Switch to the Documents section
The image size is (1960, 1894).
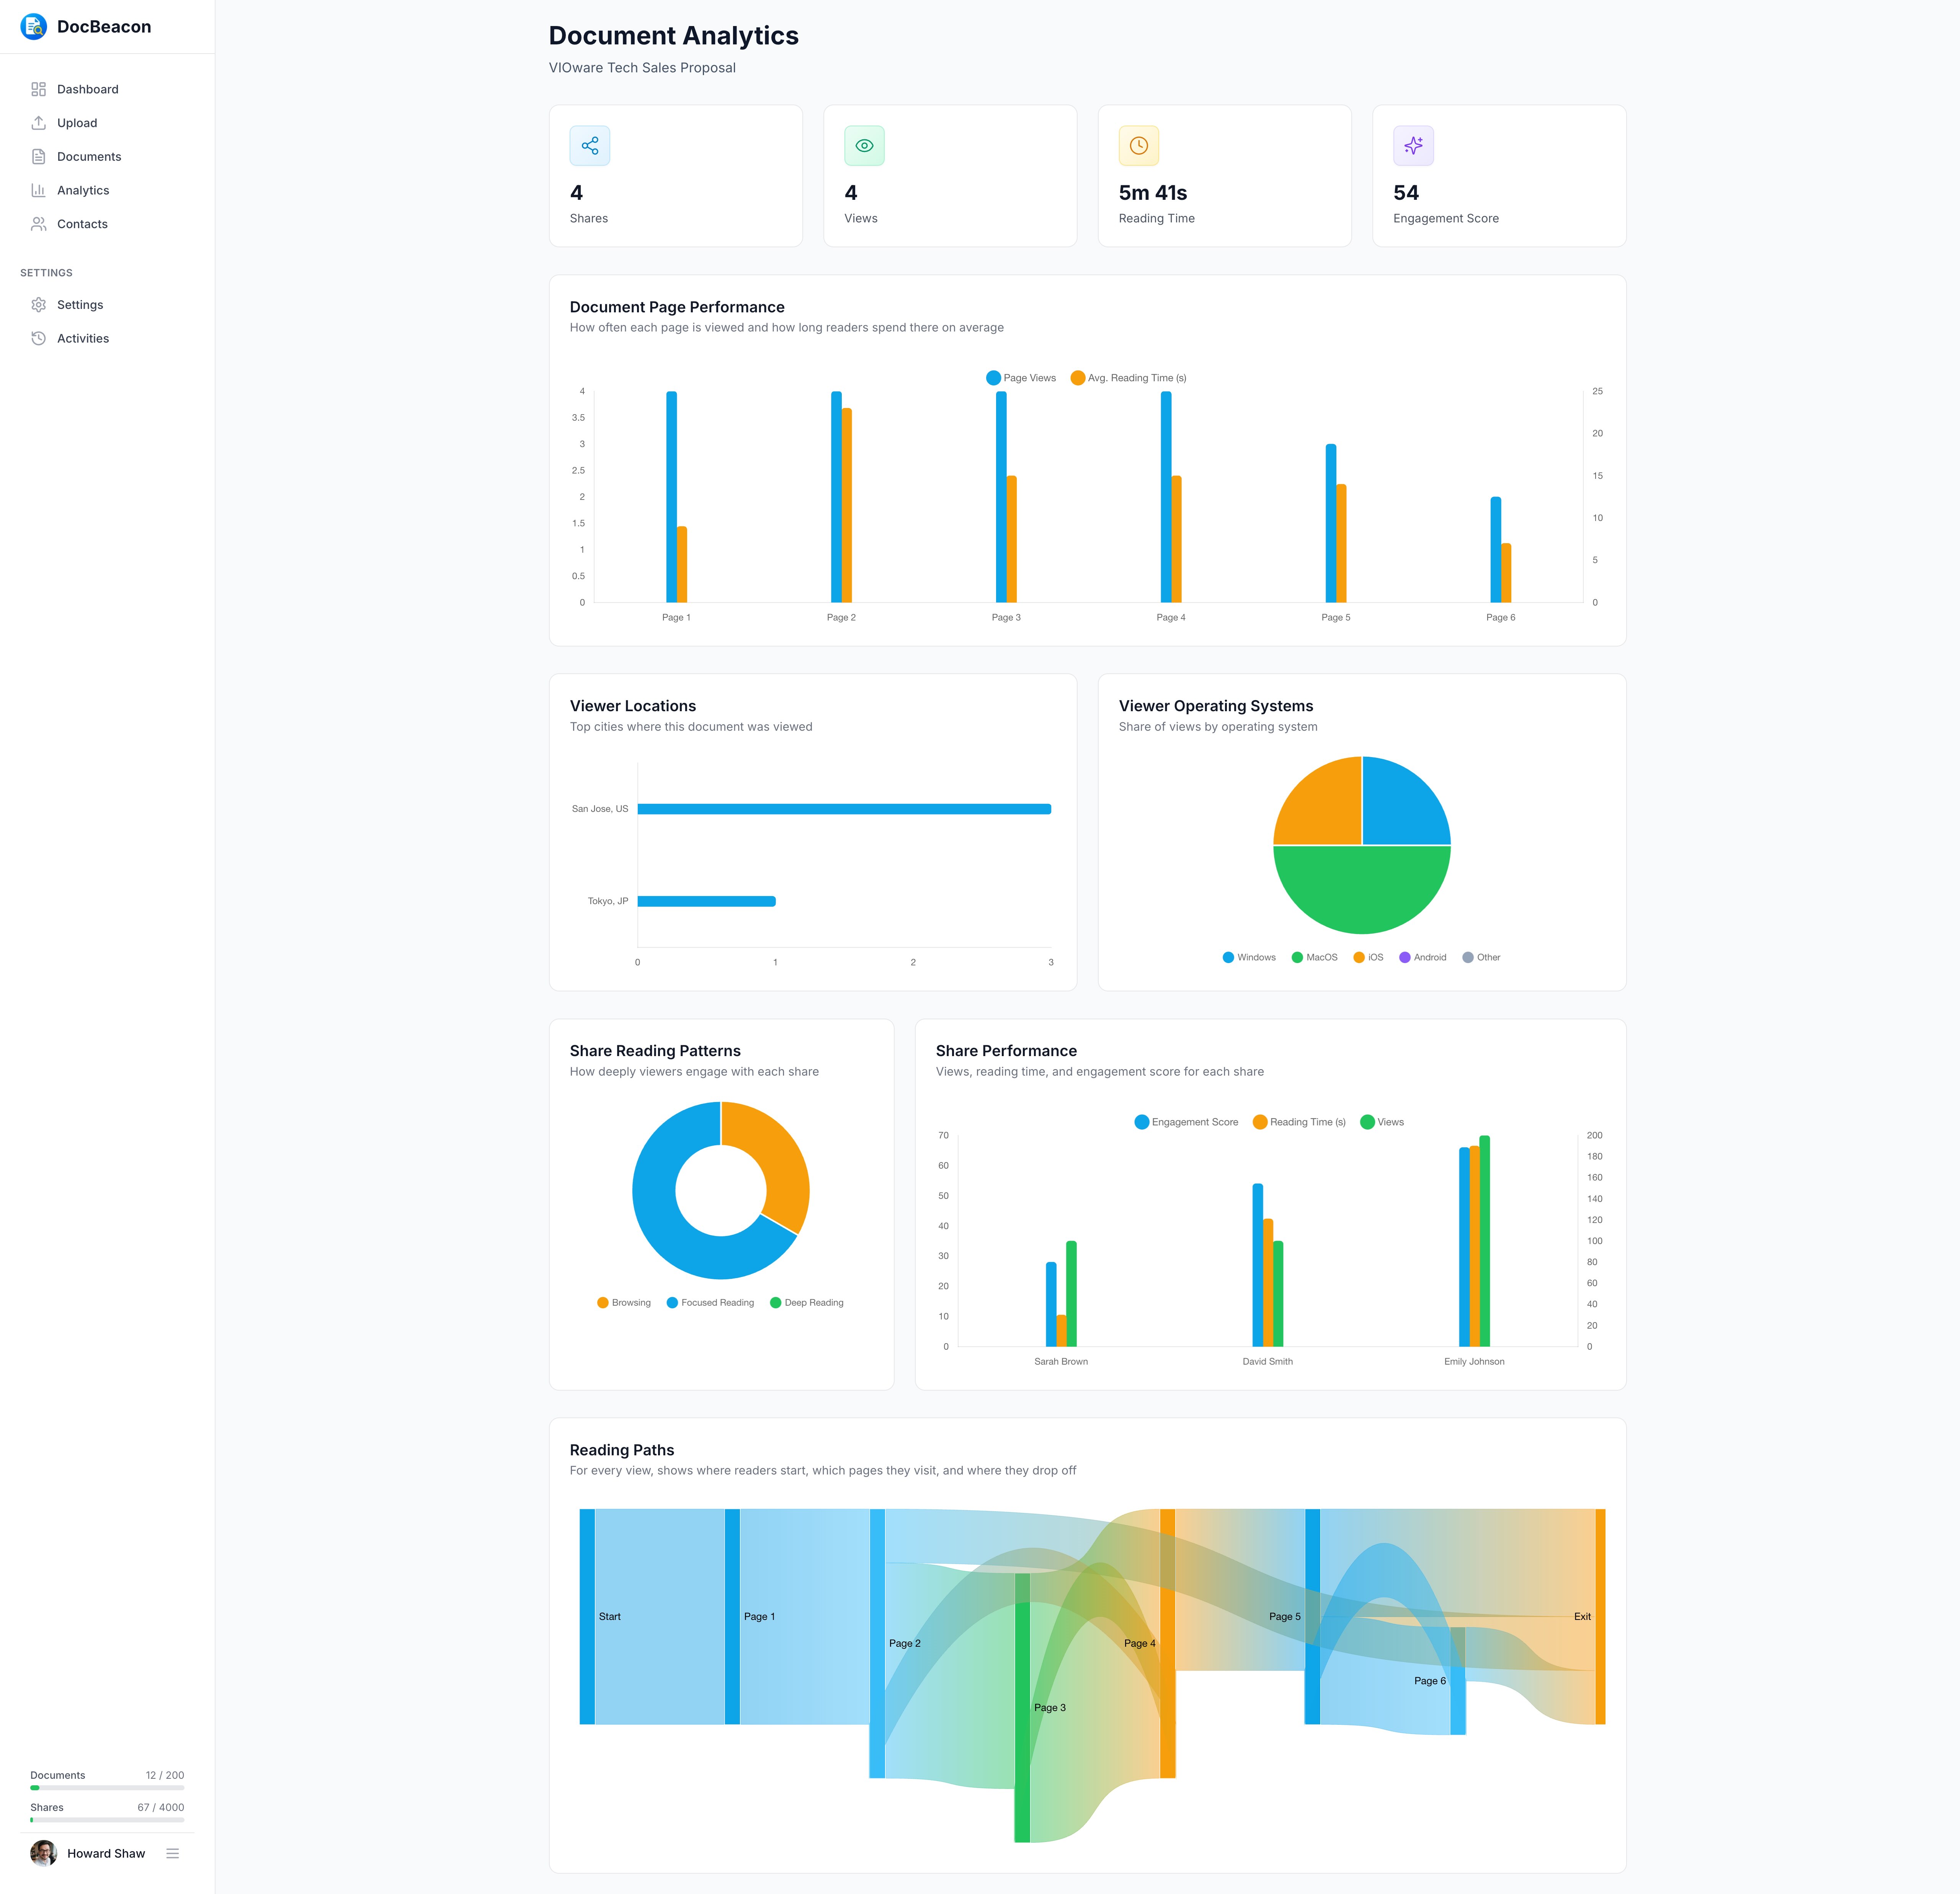coord(88,156)
